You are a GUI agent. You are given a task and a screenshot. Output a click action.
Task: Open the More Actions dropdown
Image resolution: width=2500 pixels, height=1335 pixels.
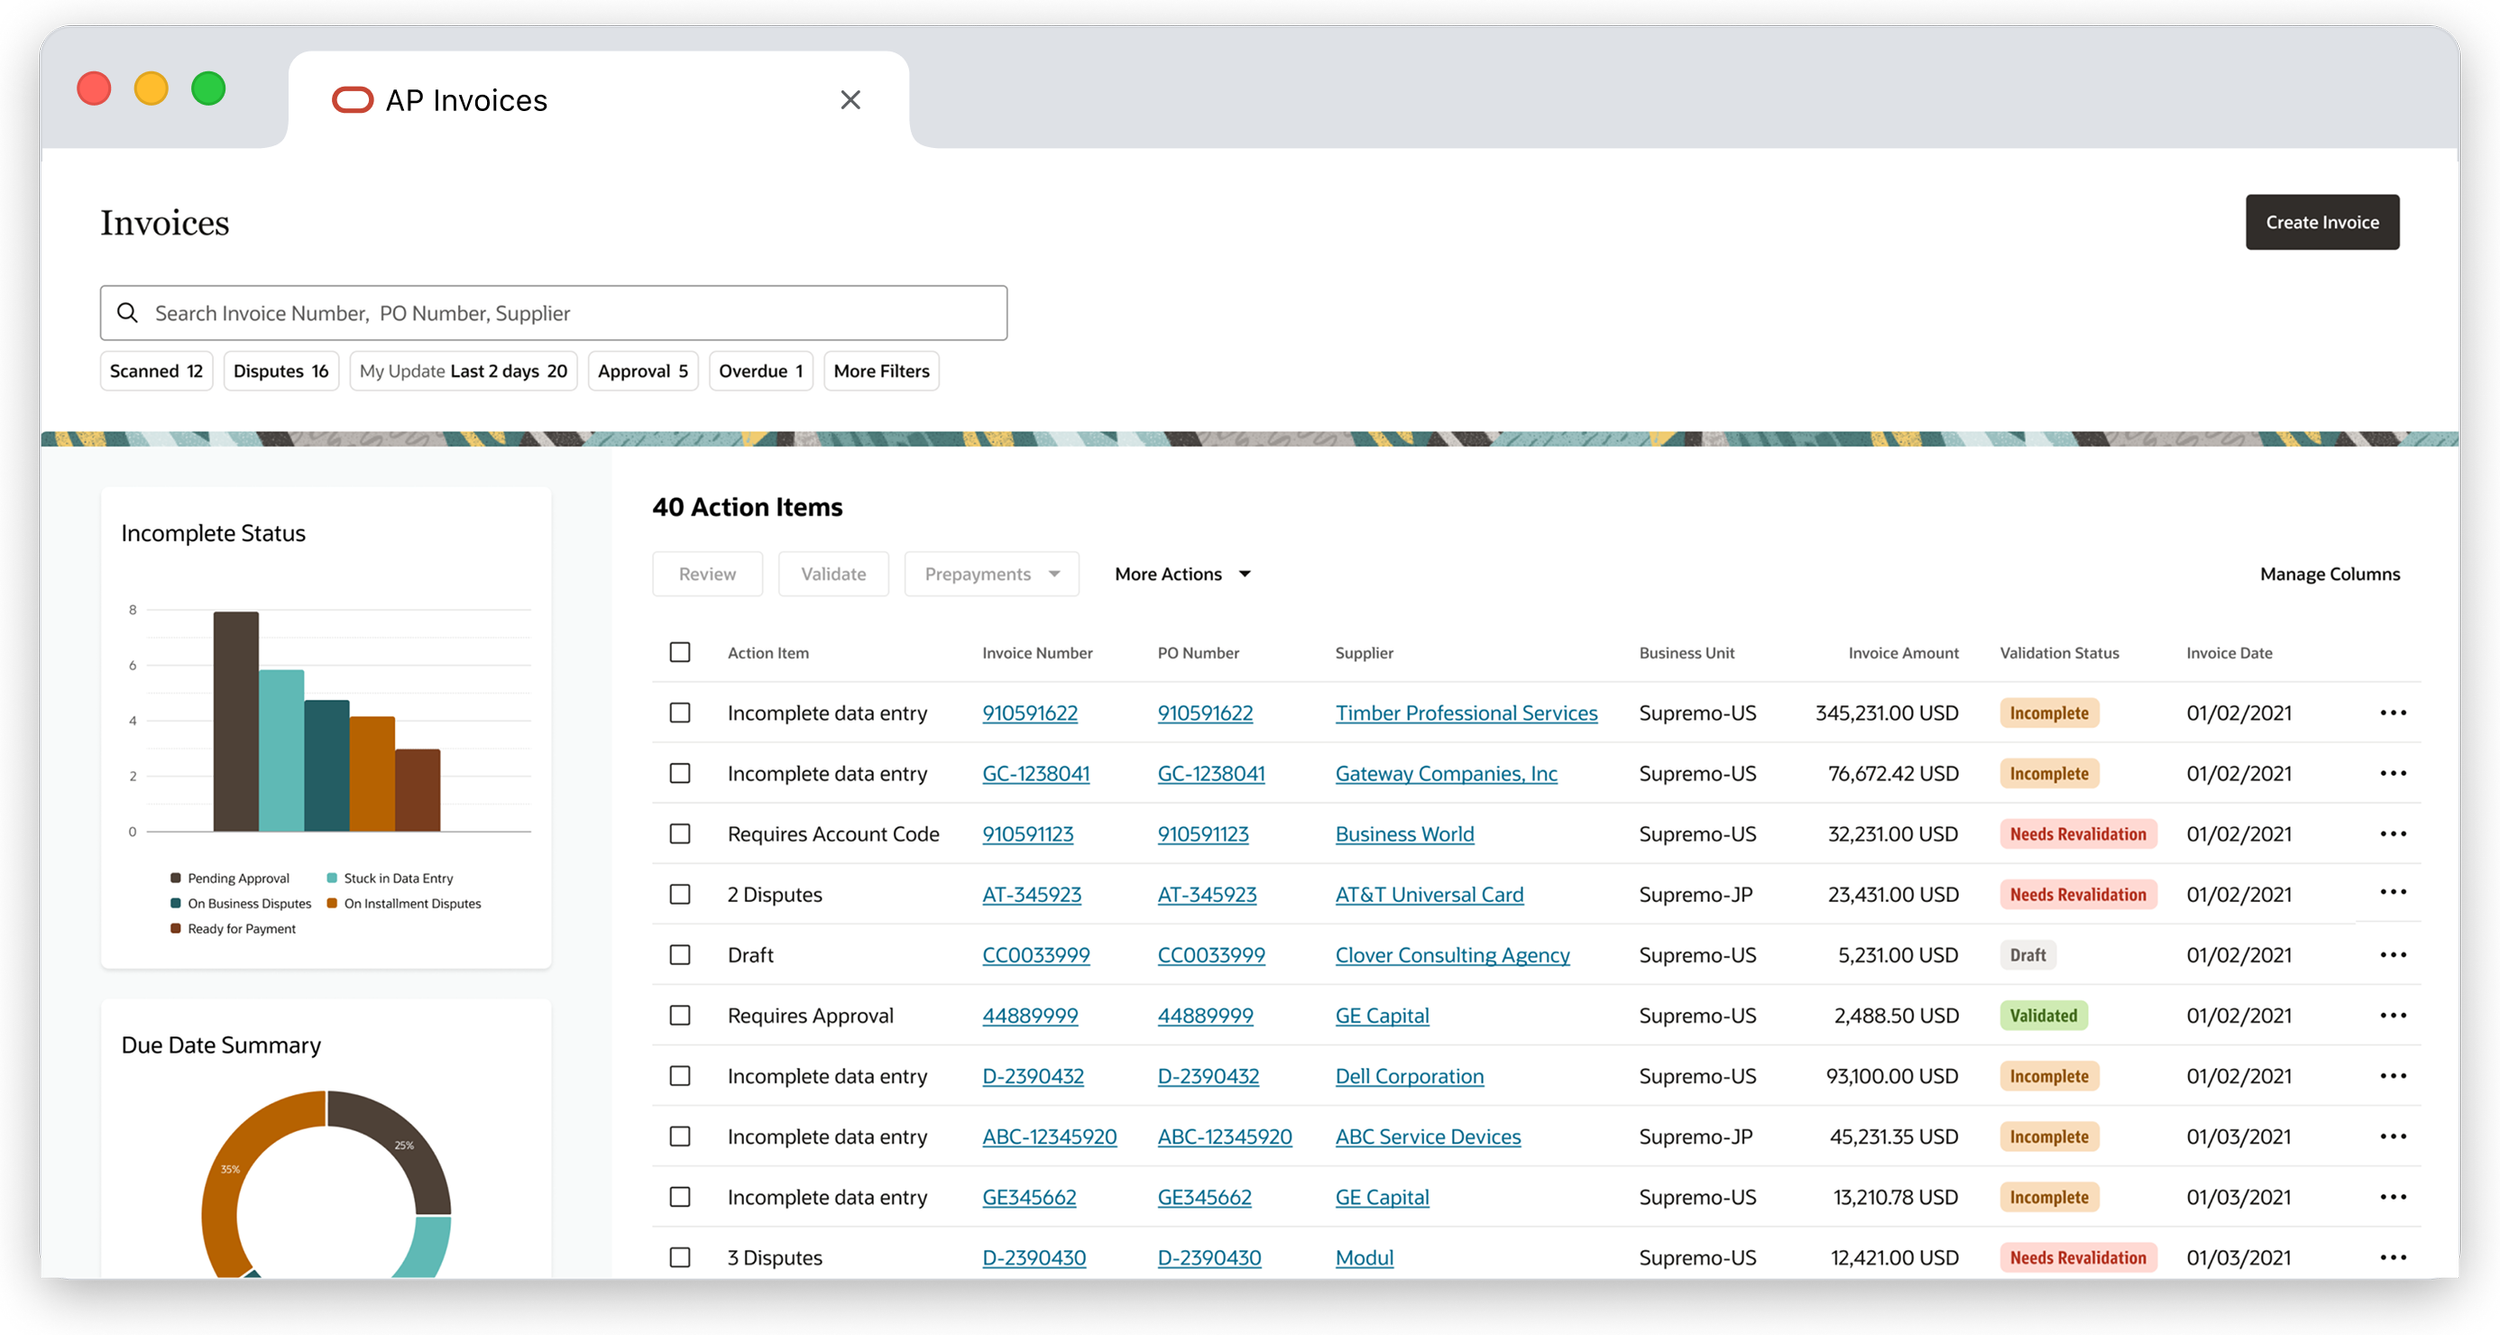click(x=1182, y=574)
